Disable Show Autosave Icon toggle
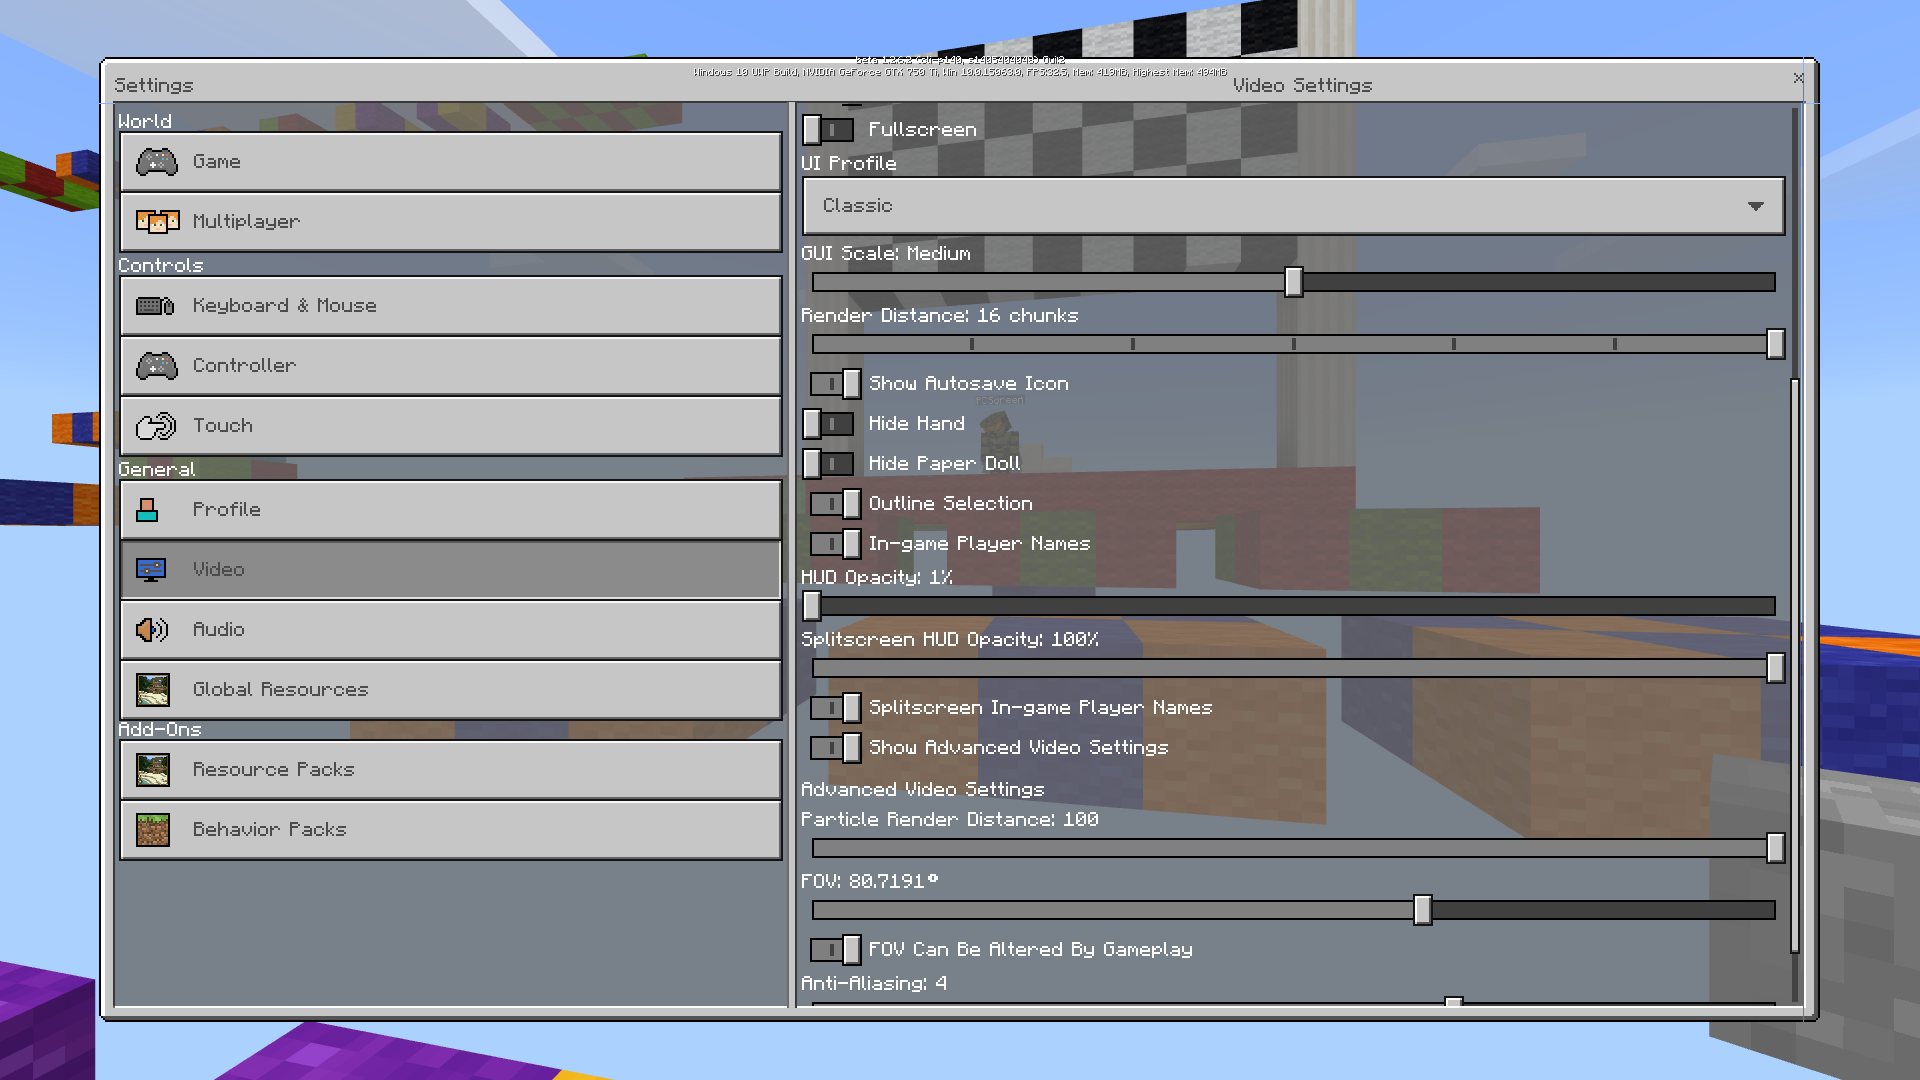 pyautogui.click(x=835, y=384)
